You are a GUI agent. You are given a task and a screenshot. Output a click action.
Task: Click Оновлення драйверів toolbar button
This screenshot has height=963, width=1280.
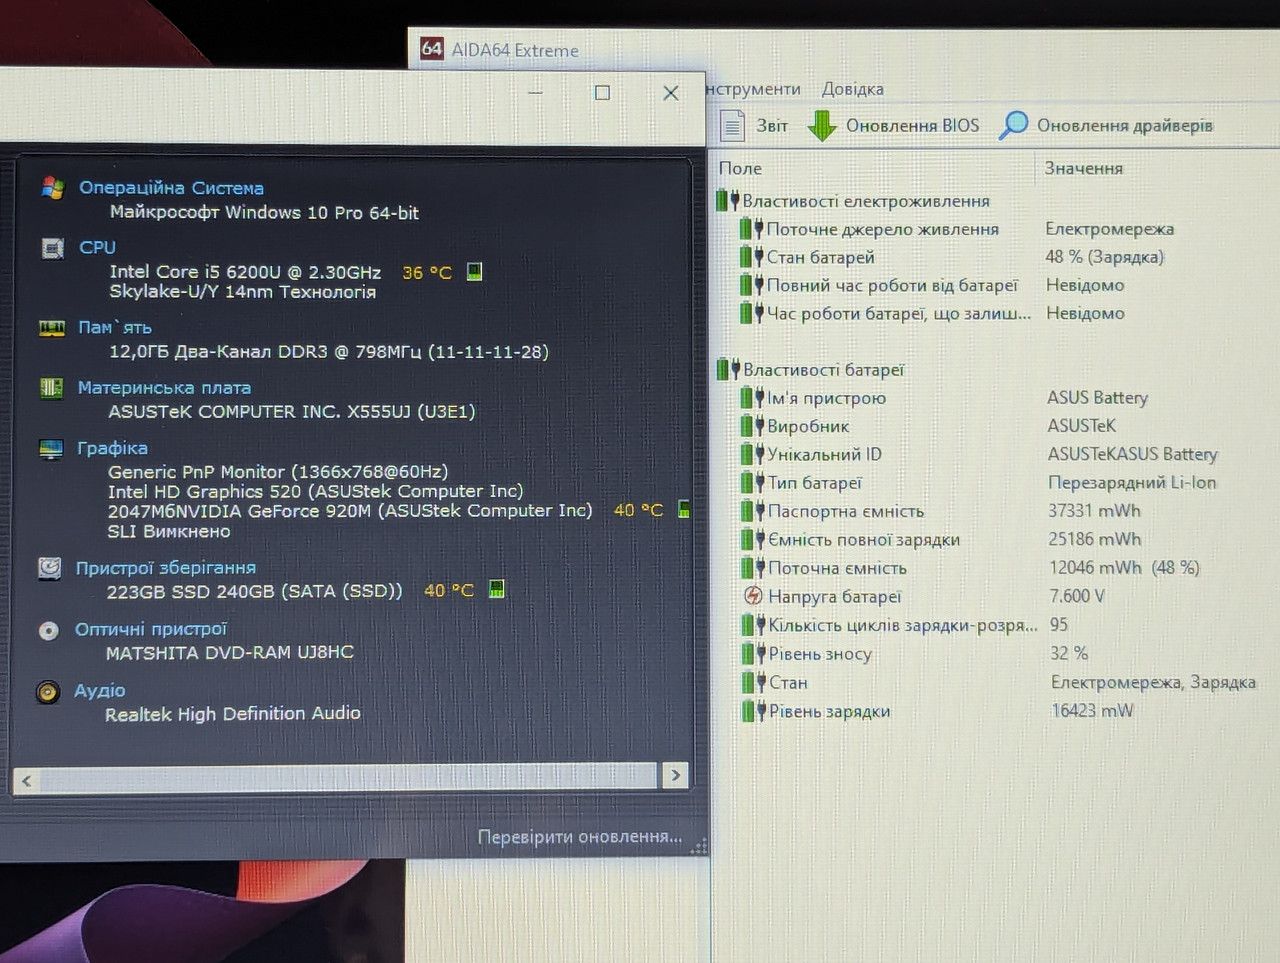(x=1106, y=125)
